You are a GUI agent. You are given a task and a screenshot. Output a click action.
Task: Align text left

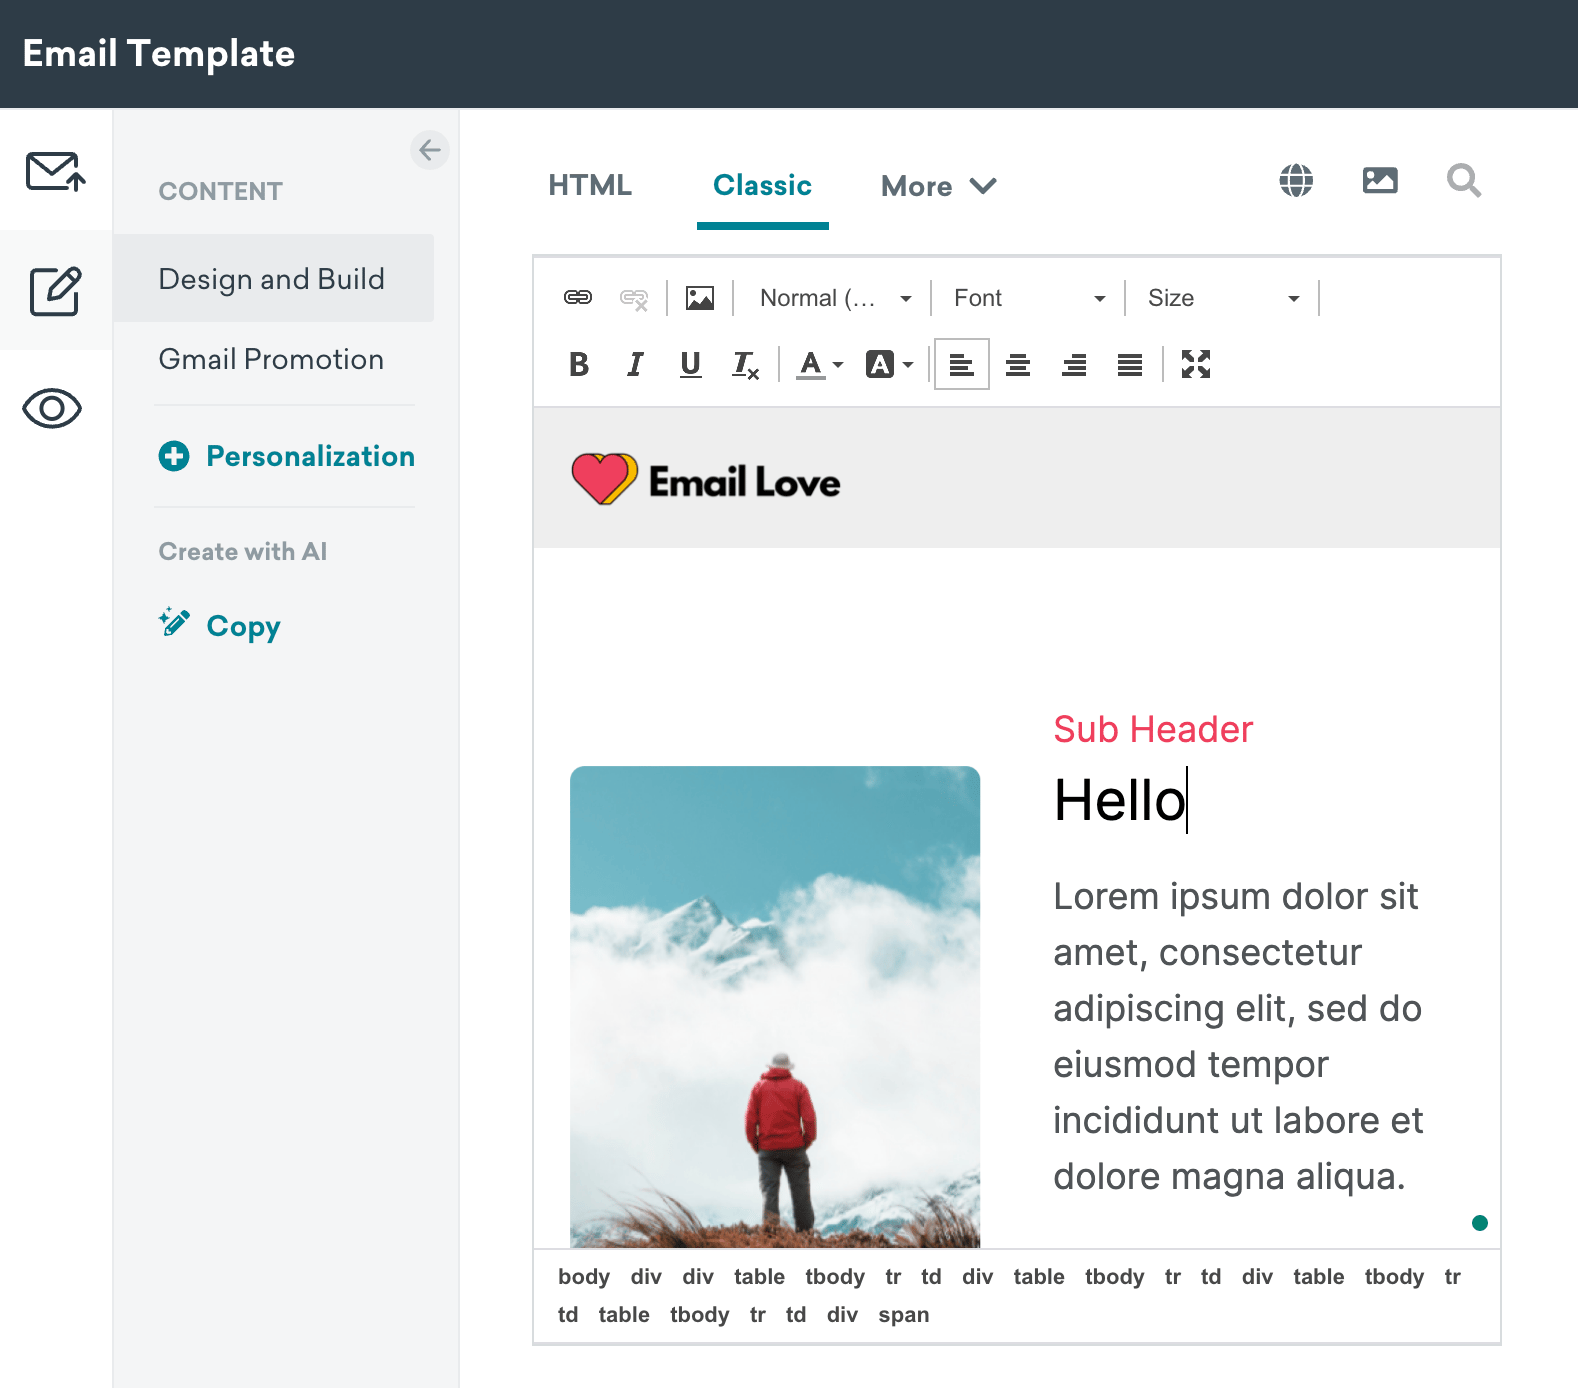(962, 365)
